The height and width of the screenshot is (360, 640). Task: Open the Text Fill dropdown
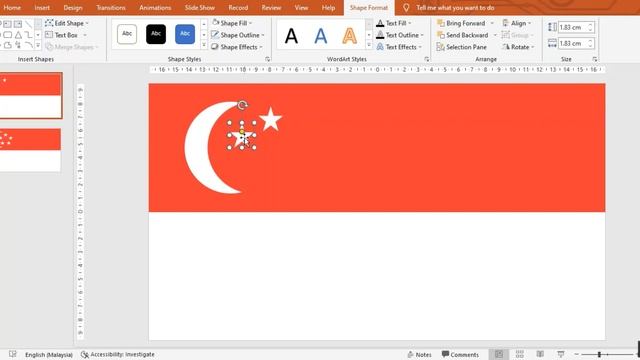[394, 23]
